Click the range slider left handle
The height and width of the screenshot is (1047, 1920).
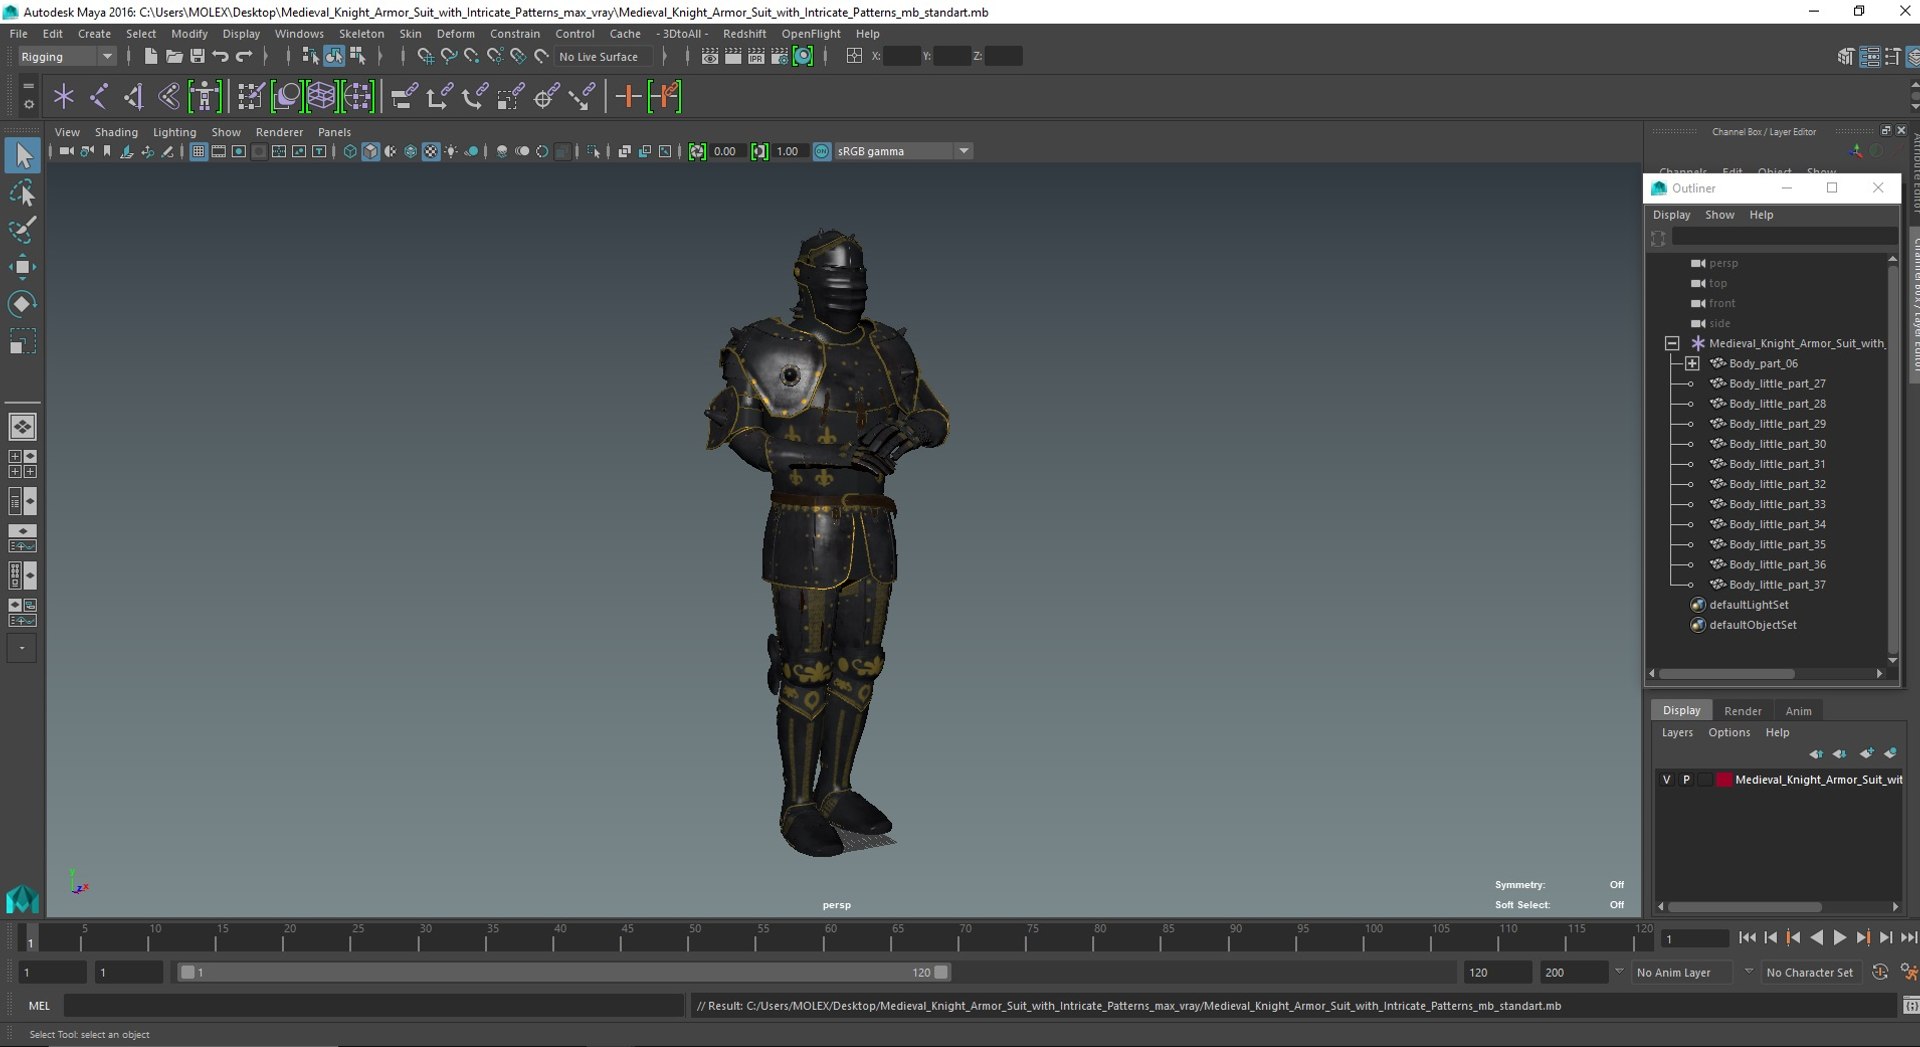click(187, 972)
